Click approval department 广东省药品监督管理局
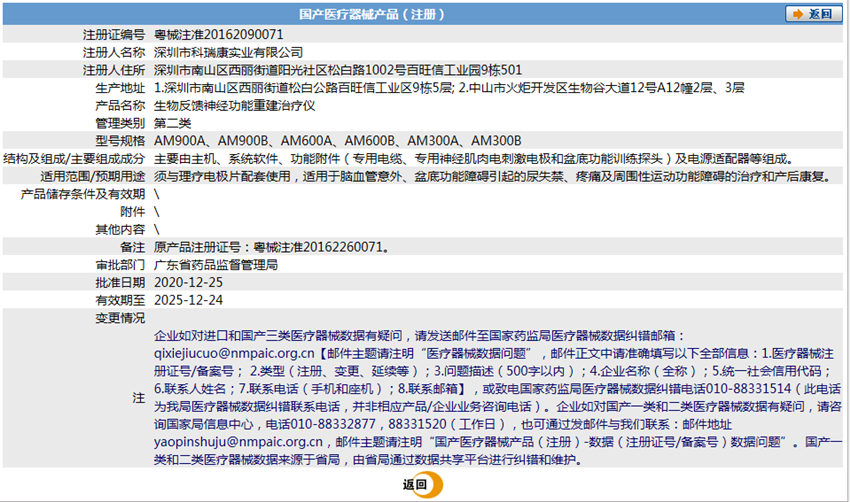This screenshot has height=502, width=850. pyautogui.click(x=215, y=265)
